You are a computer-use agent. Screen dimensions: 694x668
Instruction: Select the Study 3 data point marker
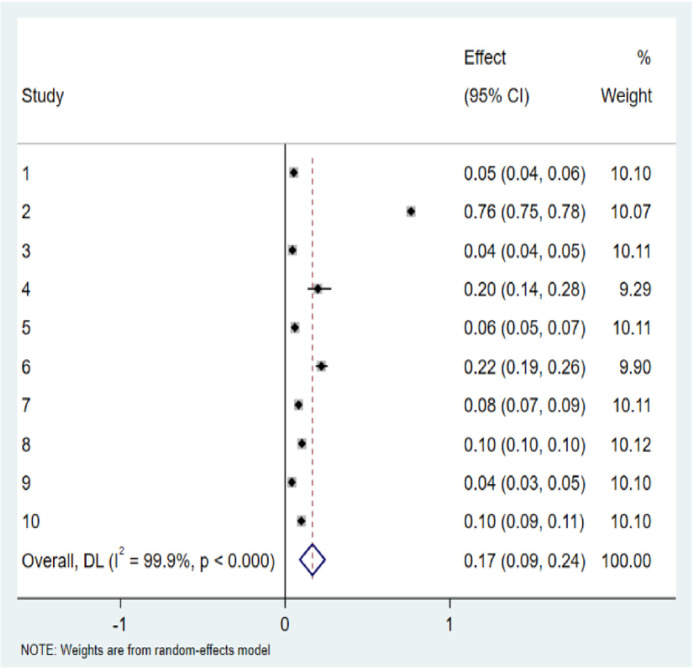pos(292,250)
